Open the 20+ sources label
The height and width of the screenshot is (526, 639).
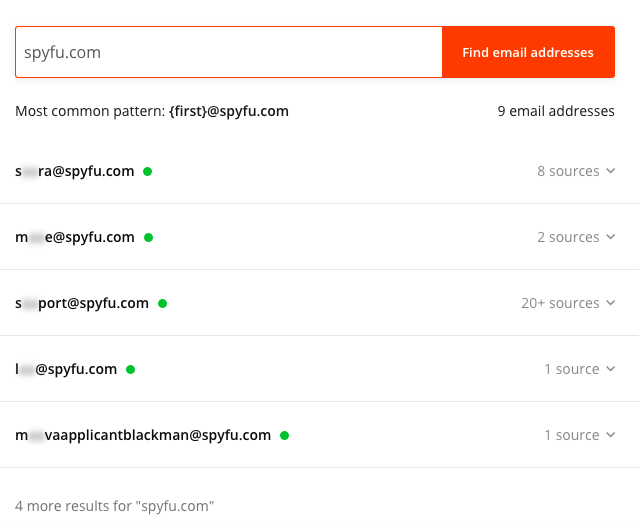(x=560, y=303)
